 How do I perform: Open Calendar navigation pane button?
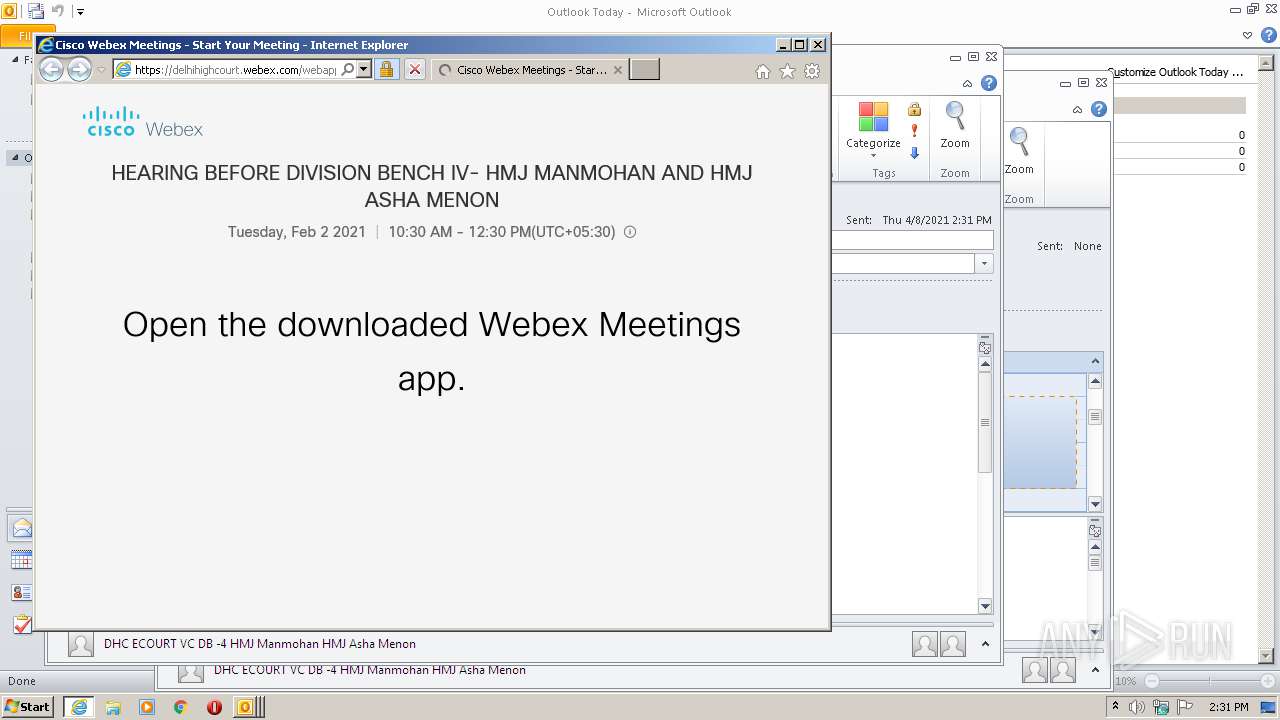pos(22,560)
